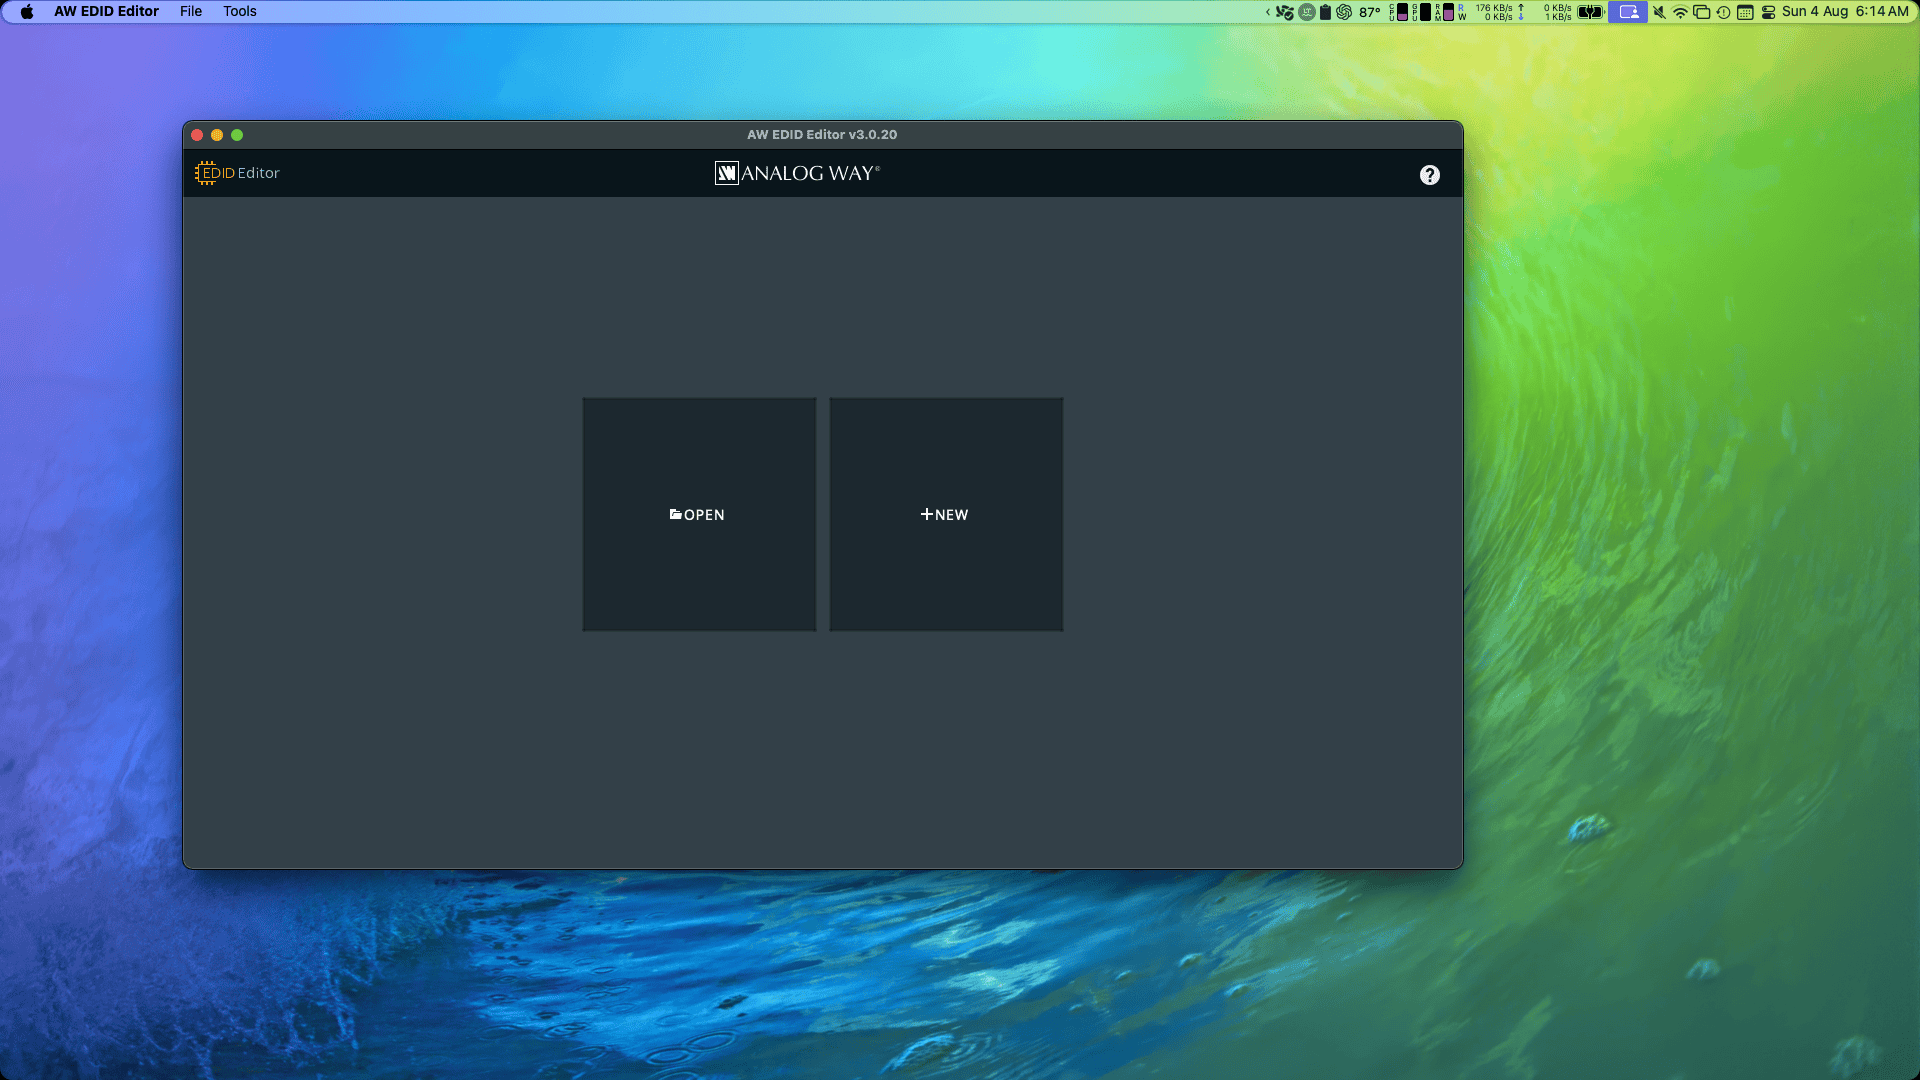This screenshot has width=1920, height=1080.
Task: Click the screen sharing indicator icon
Action: [x=1627, y=12]
